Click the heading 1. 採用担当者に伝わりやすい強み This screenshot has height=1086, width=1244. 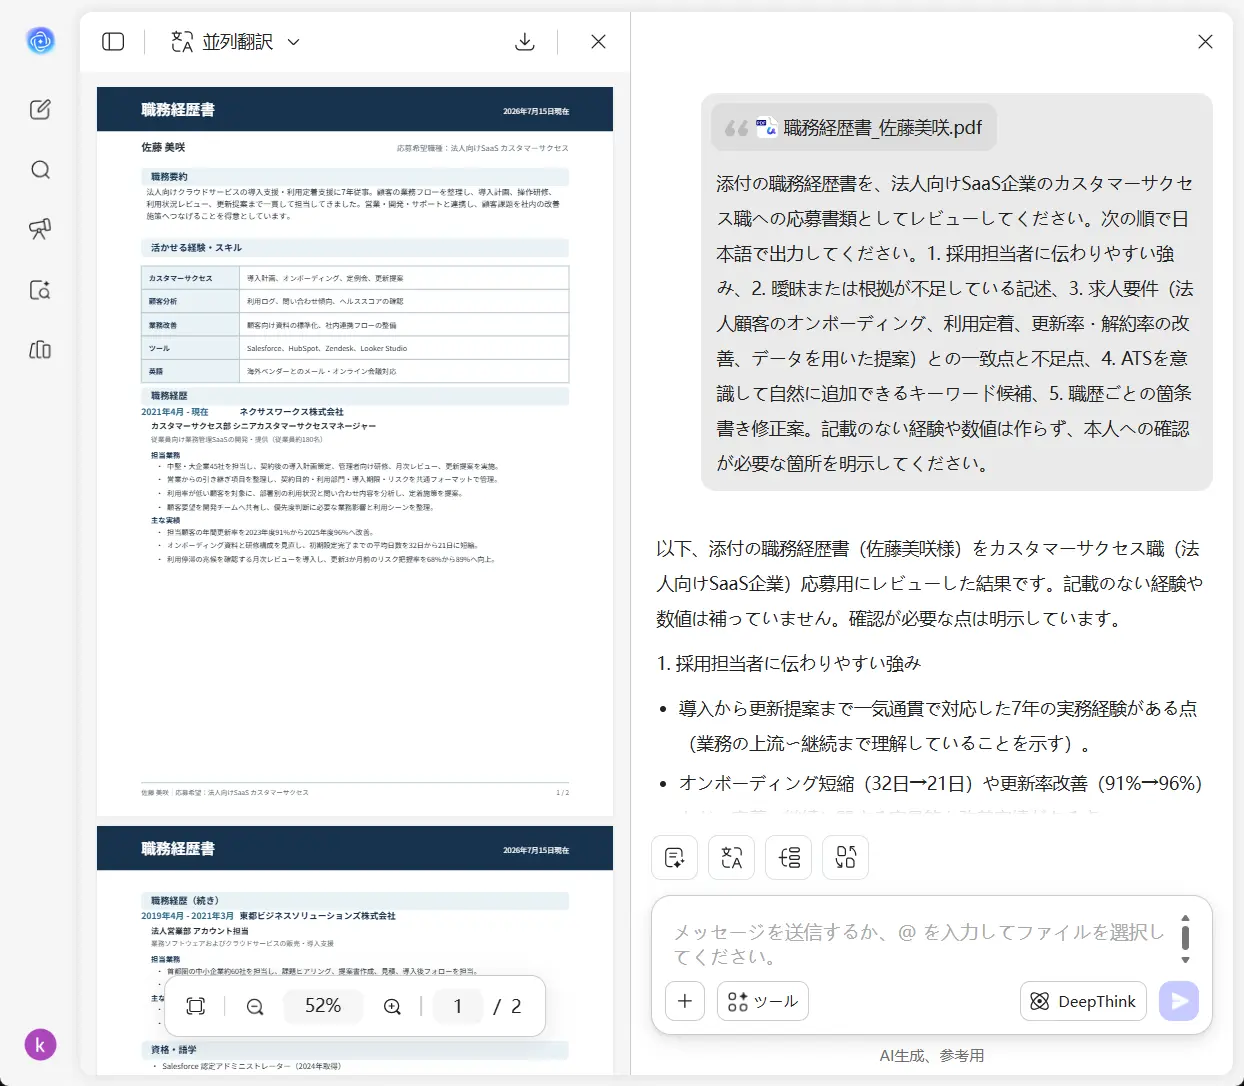pyautogui.click(x=789, y=663)
